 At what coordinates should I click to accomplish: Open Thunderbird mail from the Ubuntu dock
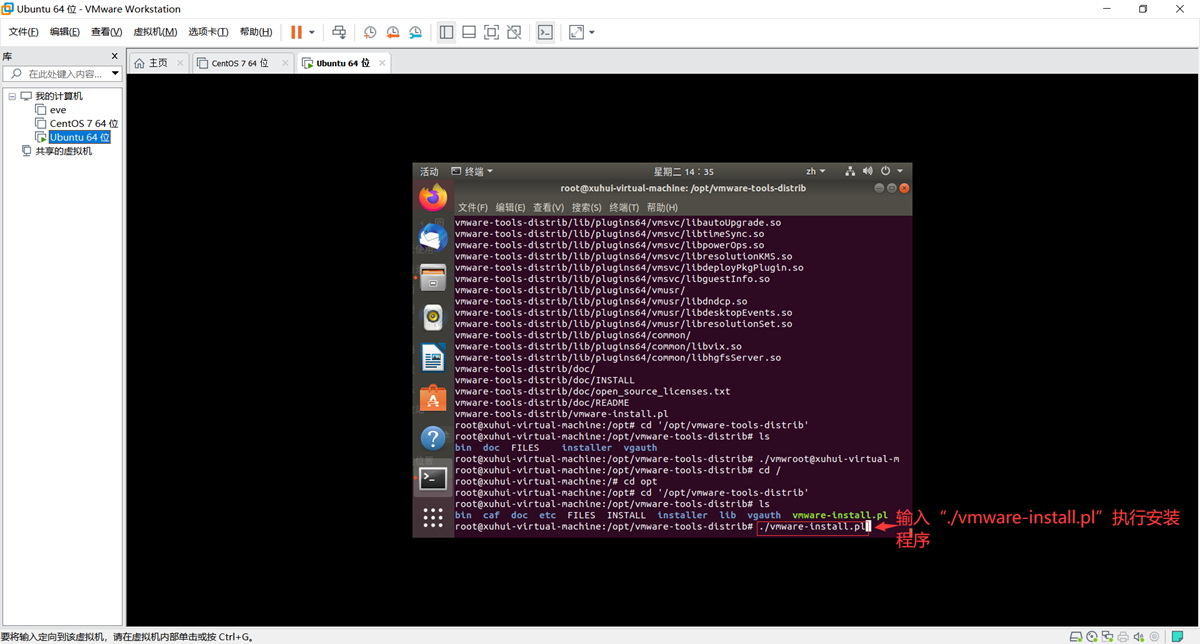coord(433,236)
